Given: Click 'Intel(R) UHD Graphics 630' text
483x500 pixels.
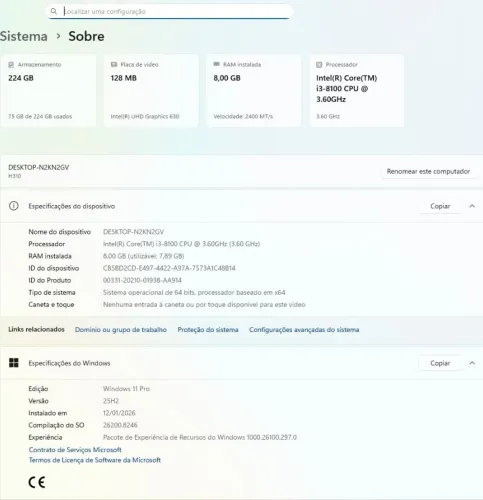Looking at the screenshot, I should (x=145, y=116).
